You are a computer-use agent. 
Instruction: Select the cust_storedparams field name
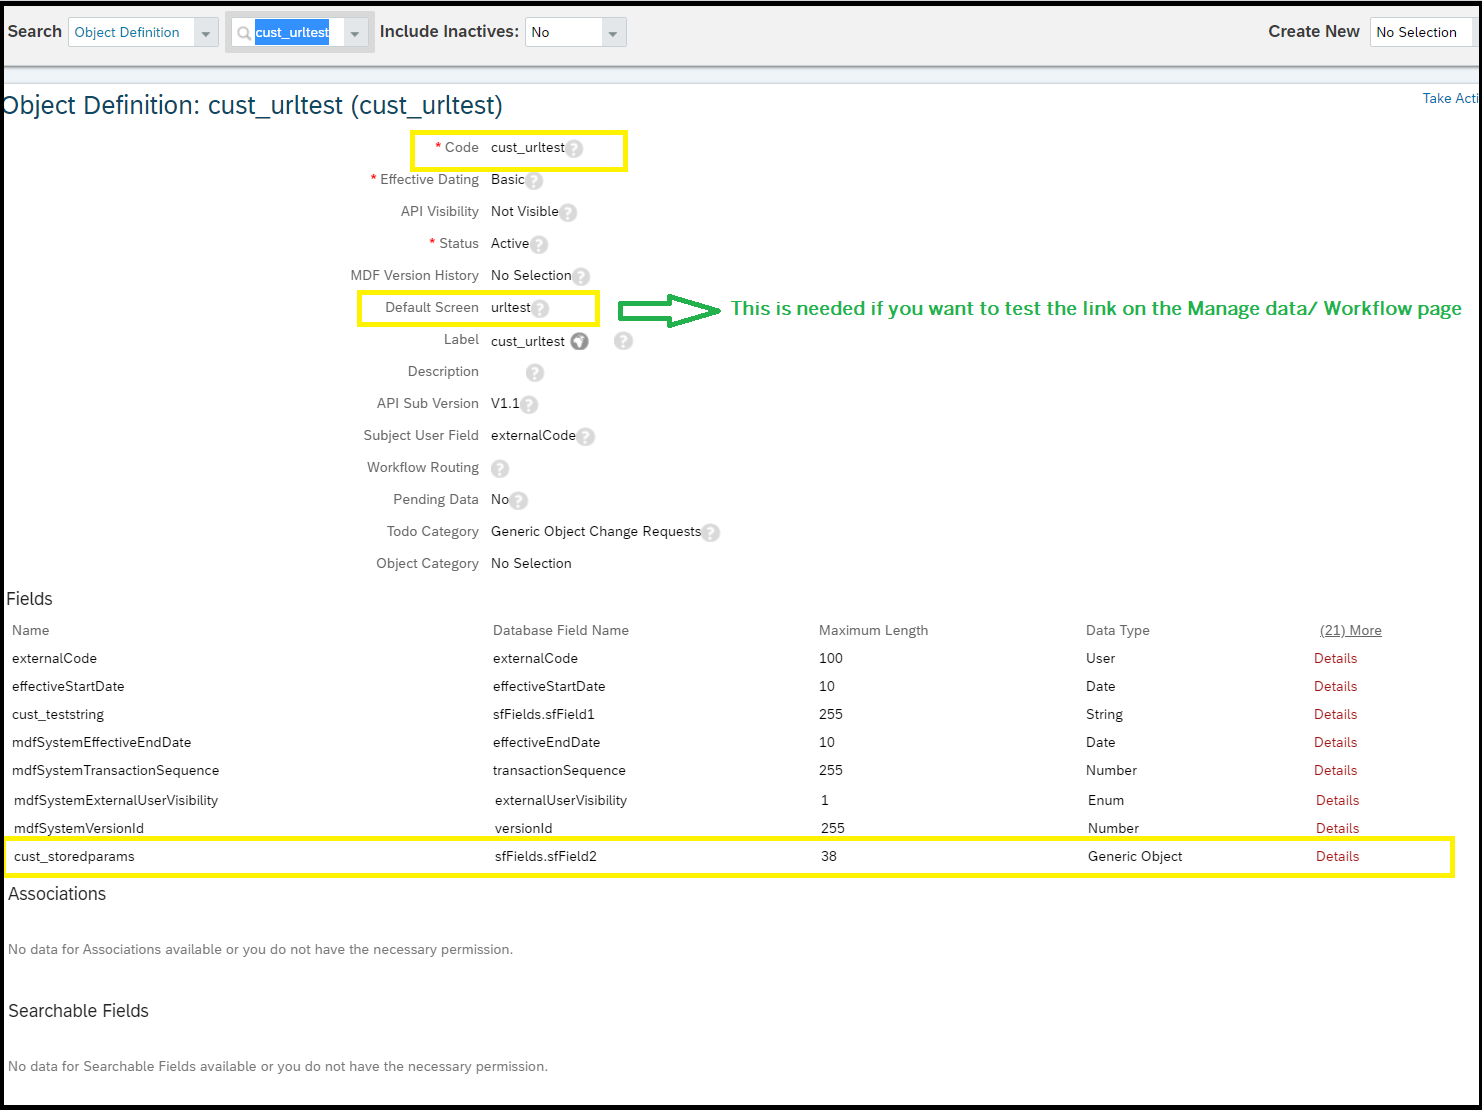[x=74, y=856]
